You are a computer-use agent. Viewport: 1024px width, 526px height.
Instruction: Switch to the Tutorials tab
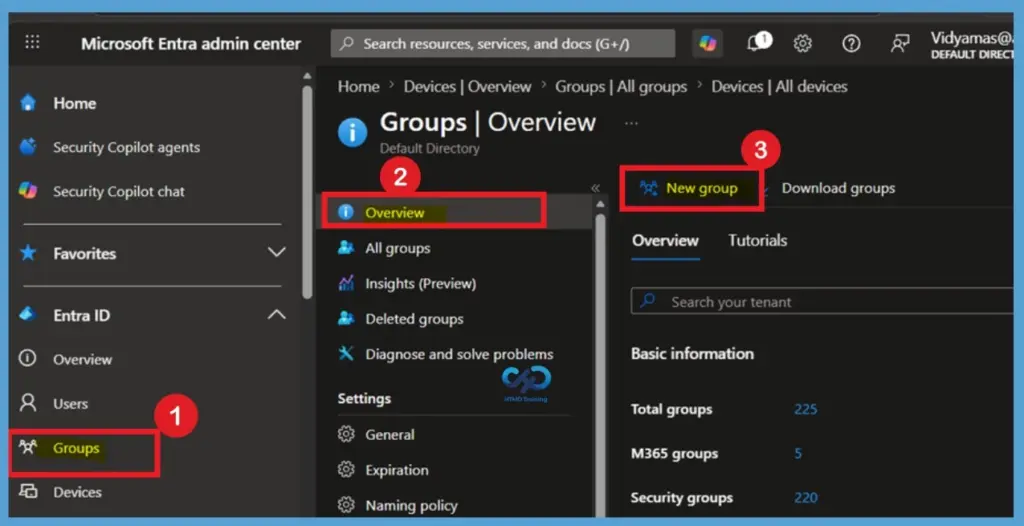[x=758, y=240]
